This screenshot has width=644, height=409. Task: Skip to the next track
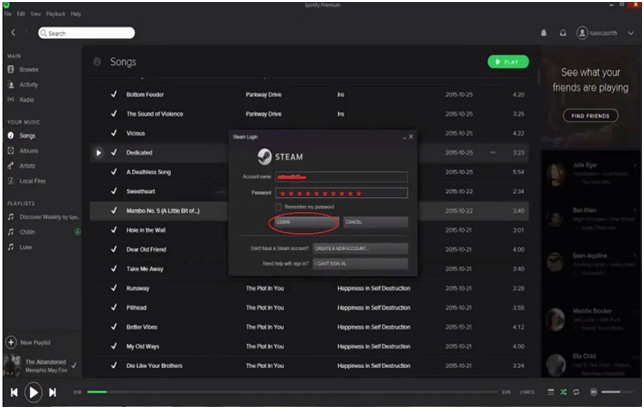(53, 392)
